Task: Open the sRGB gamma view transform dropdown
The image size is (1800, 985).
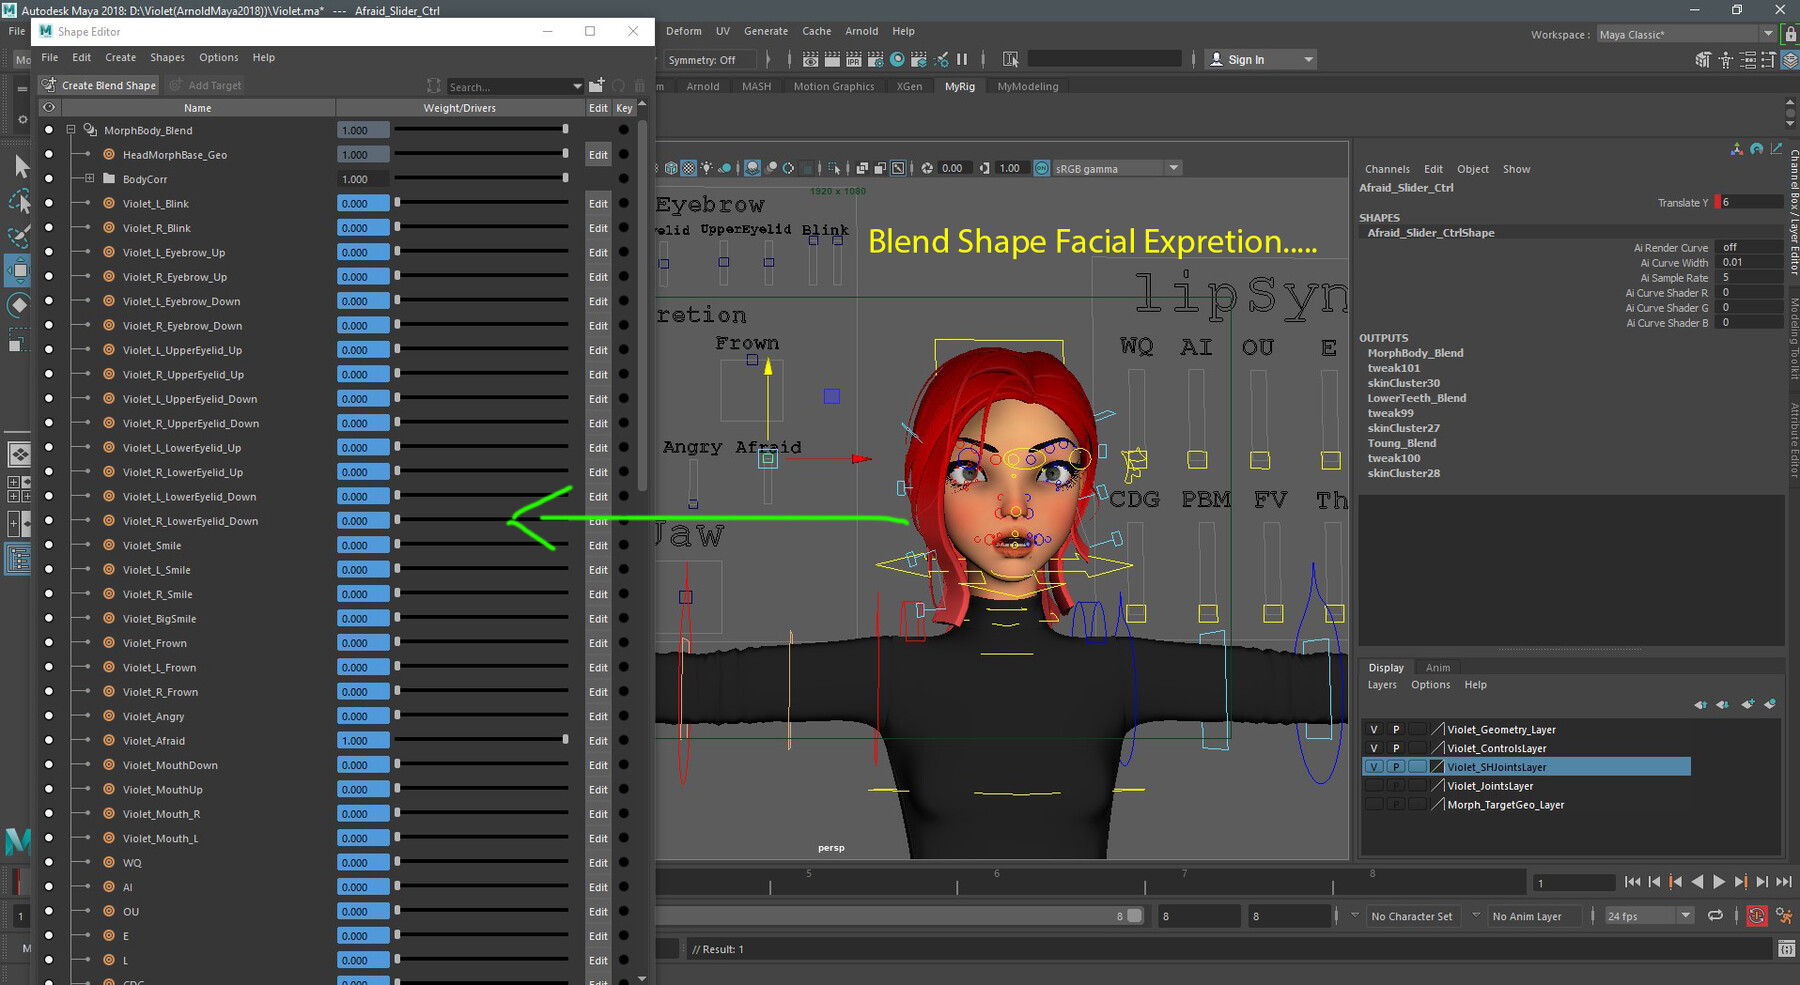Action: point(1173,168)
